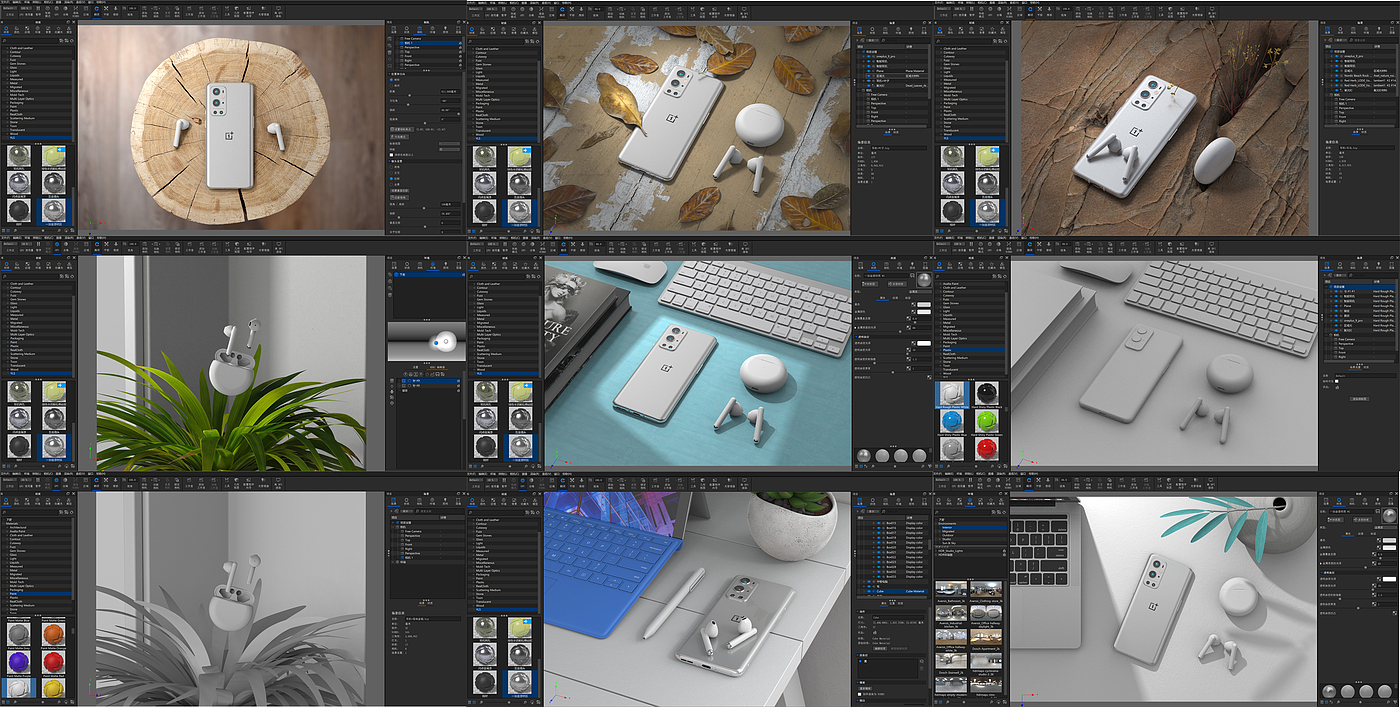Click distance value field, wood stump window

[450, 91]
